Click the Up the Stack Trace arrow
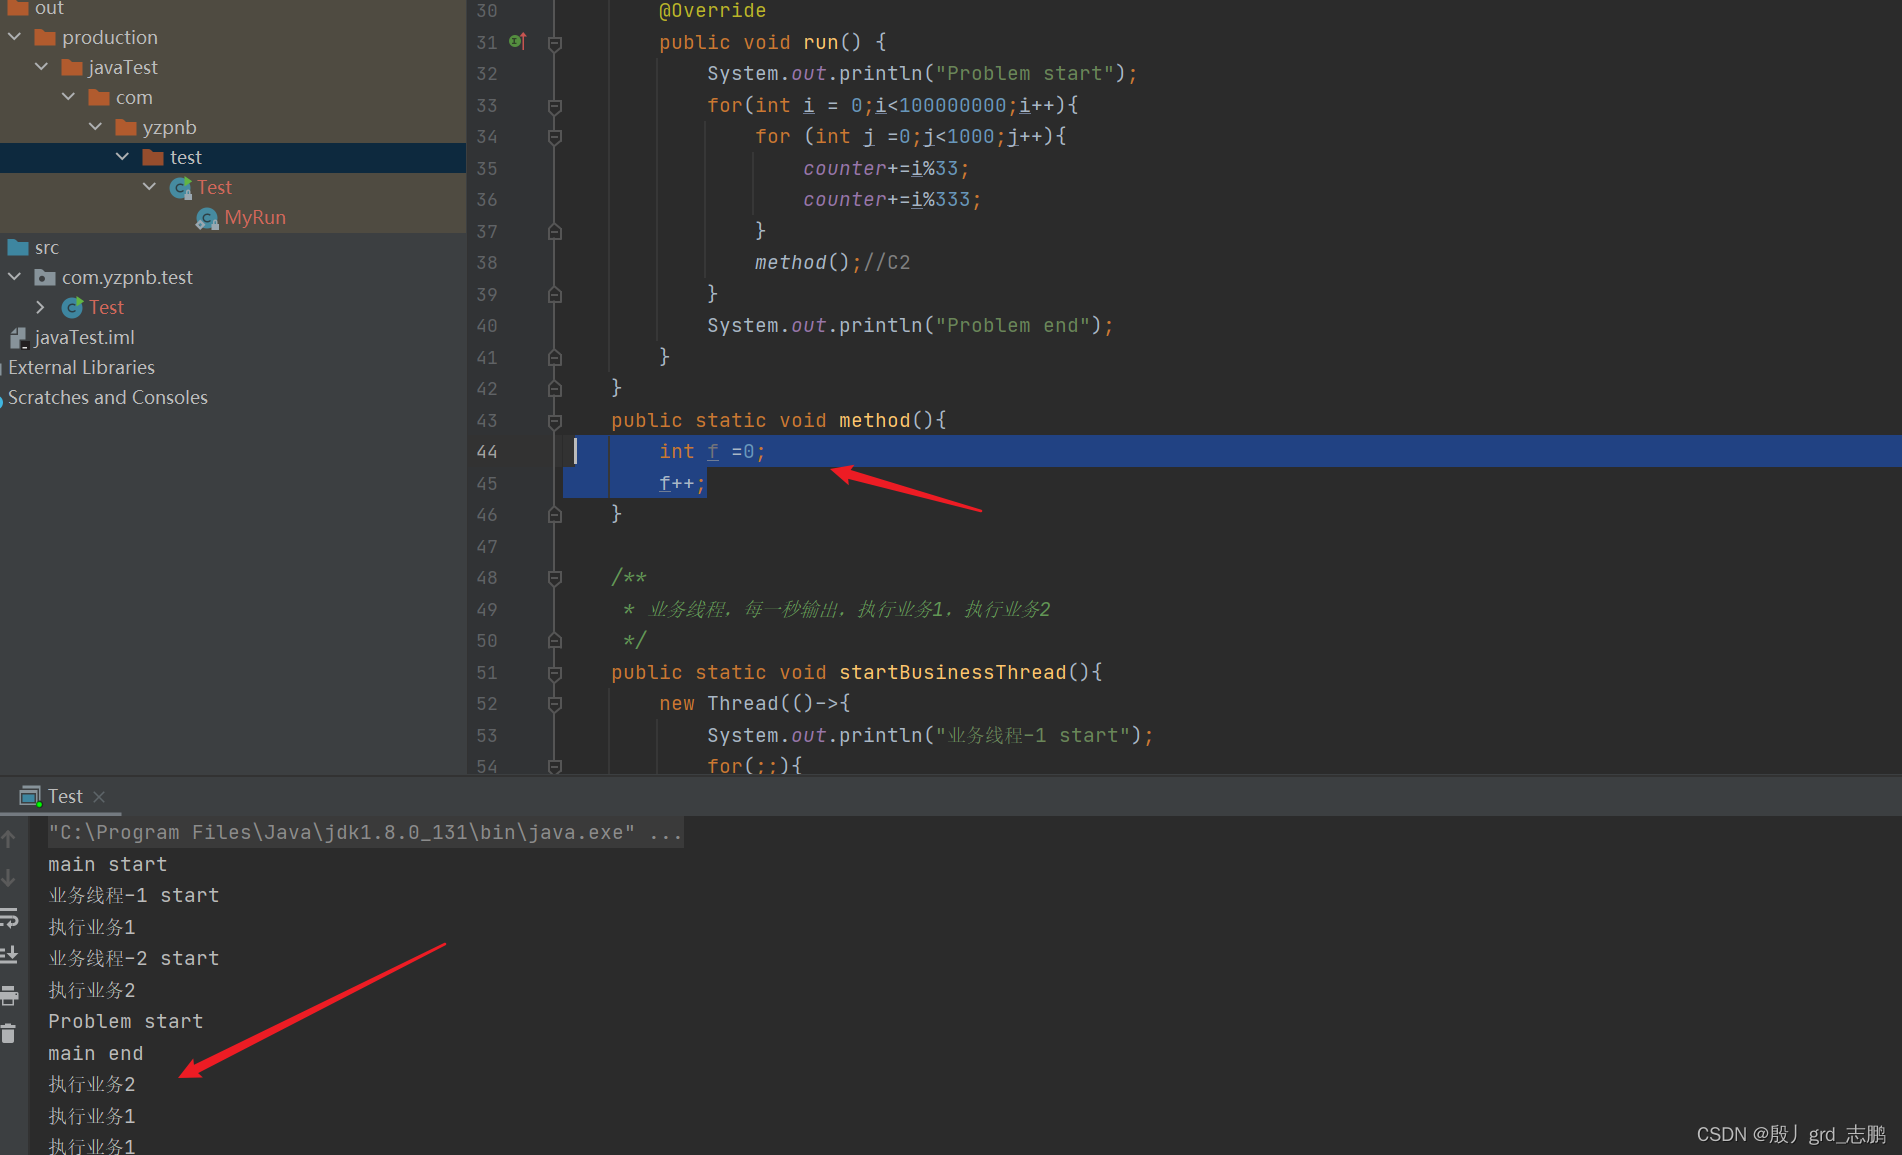The height and width of the screenshot is (1155, 1902). point(9,839)
